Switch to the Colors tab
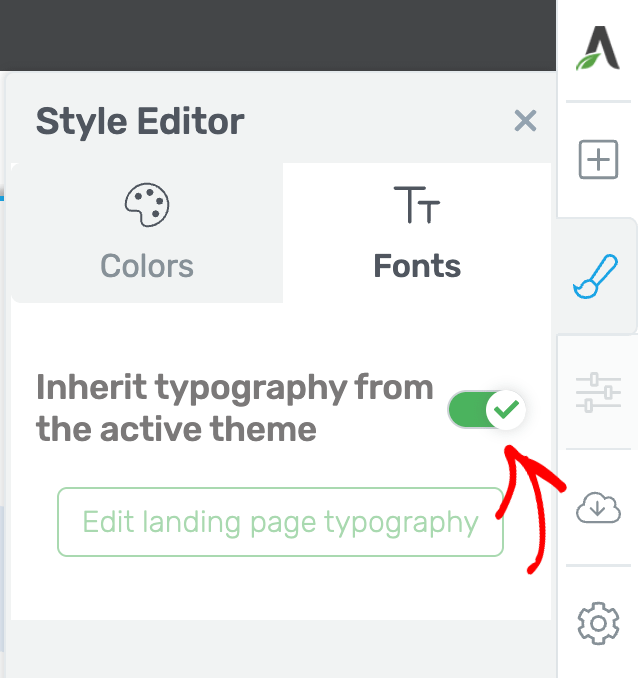 147,233
